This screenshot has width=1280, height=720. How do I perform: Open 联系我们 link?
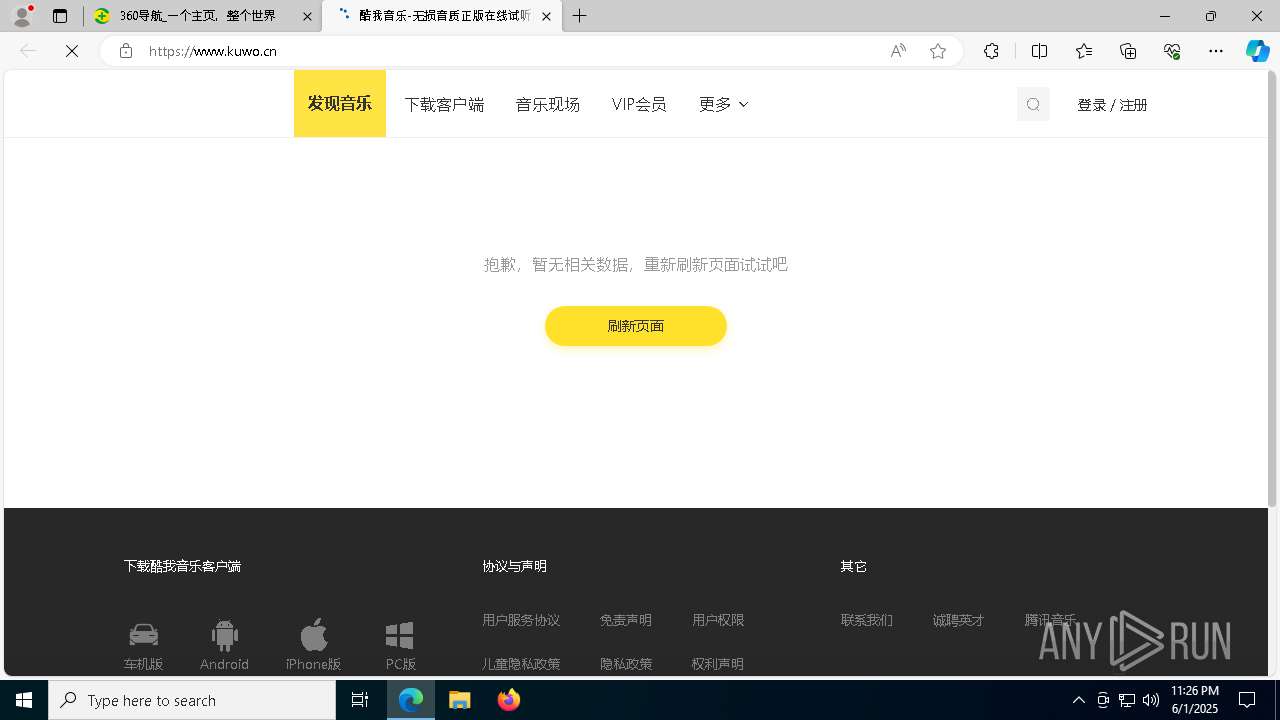(867, 620)
